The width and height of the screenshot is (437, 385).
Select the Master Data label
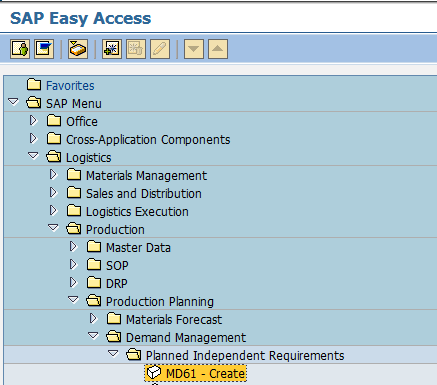(x=138, y=248)
